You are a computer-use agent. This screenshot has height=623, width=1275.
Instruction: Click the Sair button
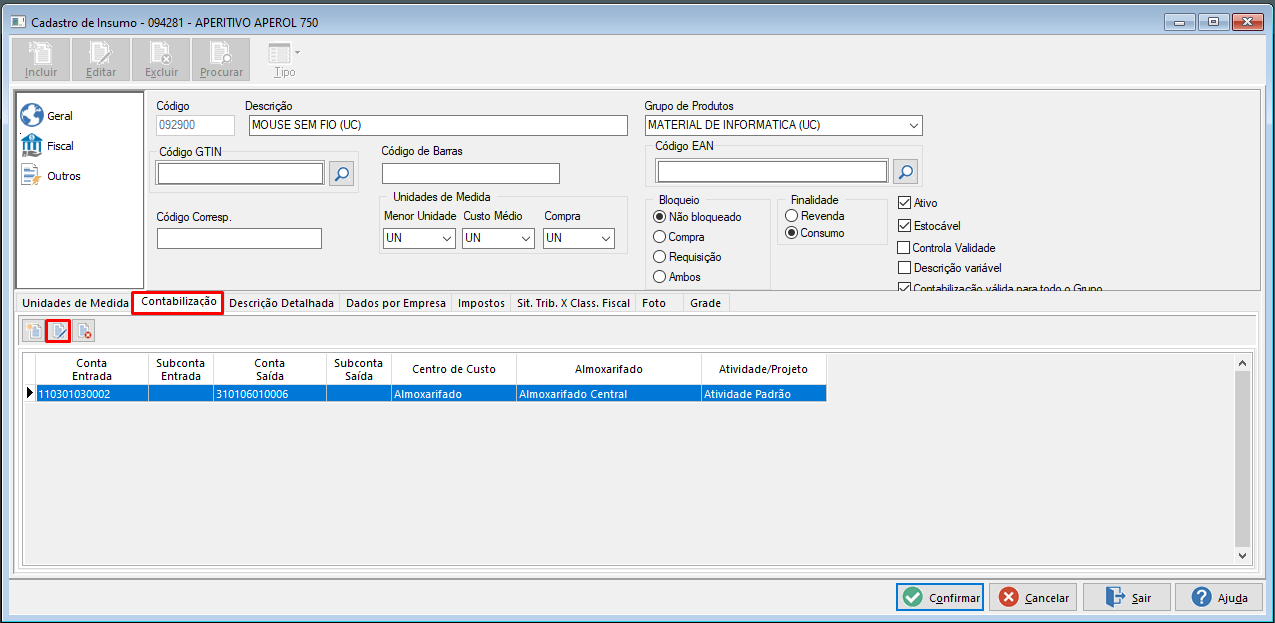coord(1127,597)
